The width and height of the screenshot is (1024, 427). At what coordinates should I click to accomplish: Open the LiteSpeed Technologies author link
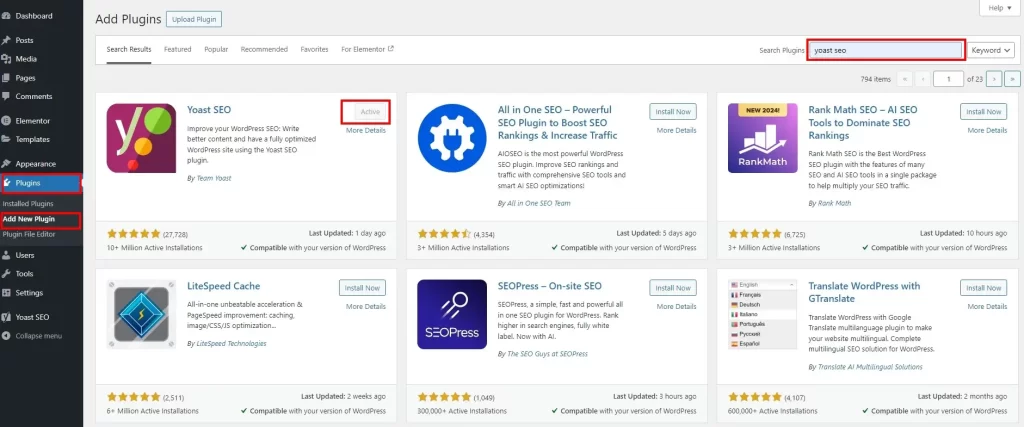[x=231, y=343]
